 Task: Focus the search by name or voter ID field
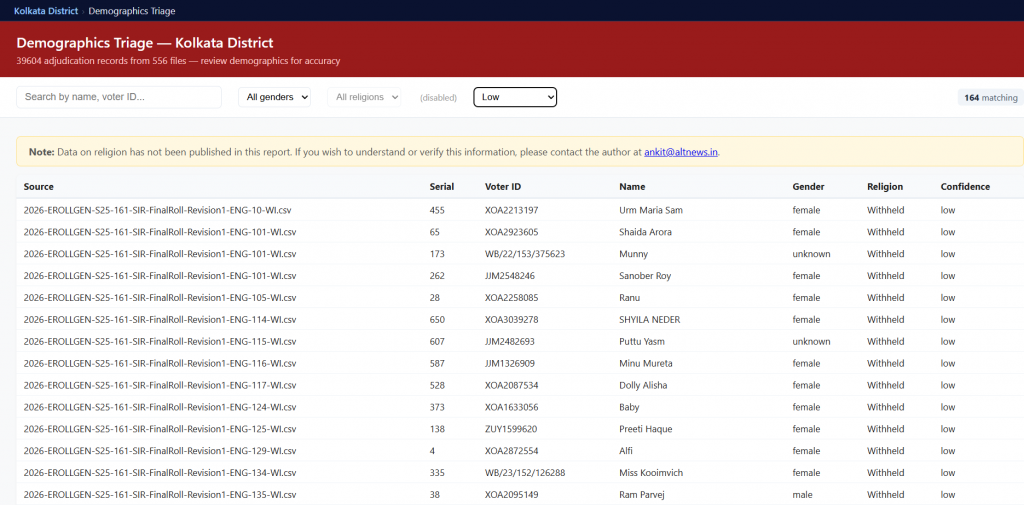click(x=119, y=97)
